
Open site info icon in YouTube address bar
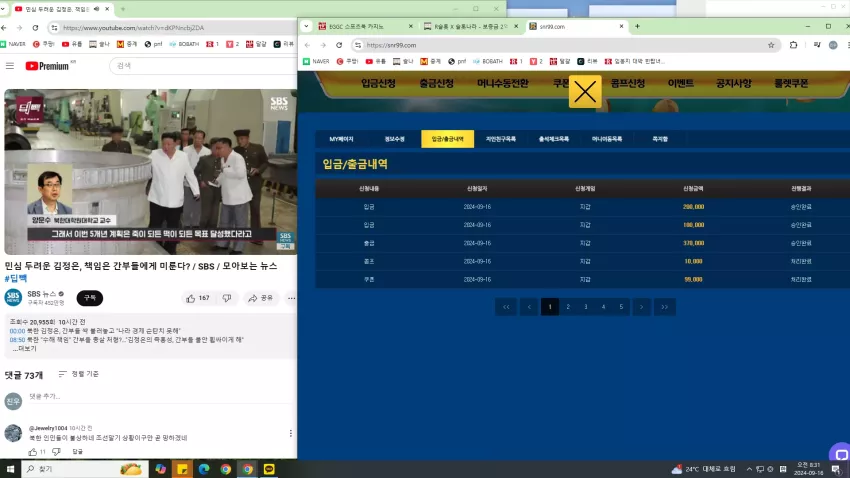[54, 28]
